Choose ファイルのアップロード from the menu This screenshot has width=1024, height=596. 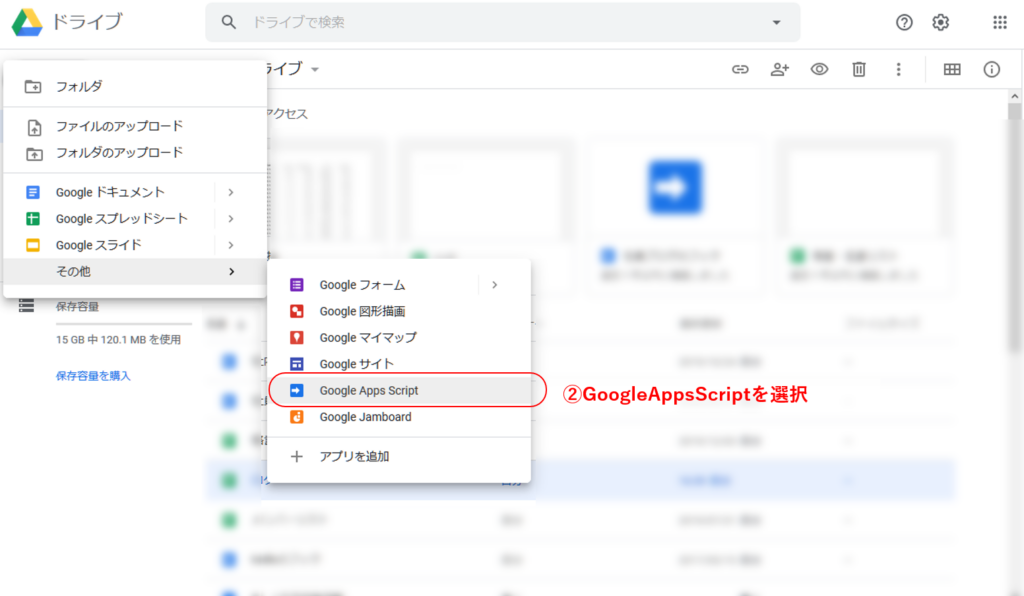click(119, 126)
